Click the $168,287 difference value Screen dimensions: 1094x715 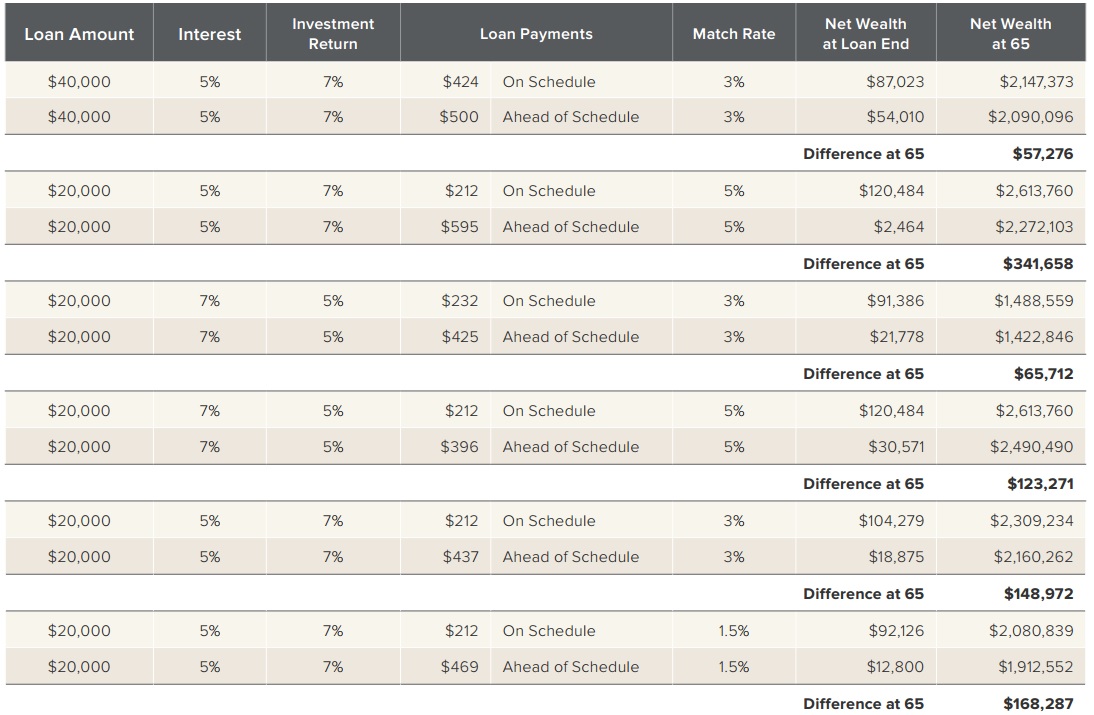pyautogui.click(x=1038, y=704)
